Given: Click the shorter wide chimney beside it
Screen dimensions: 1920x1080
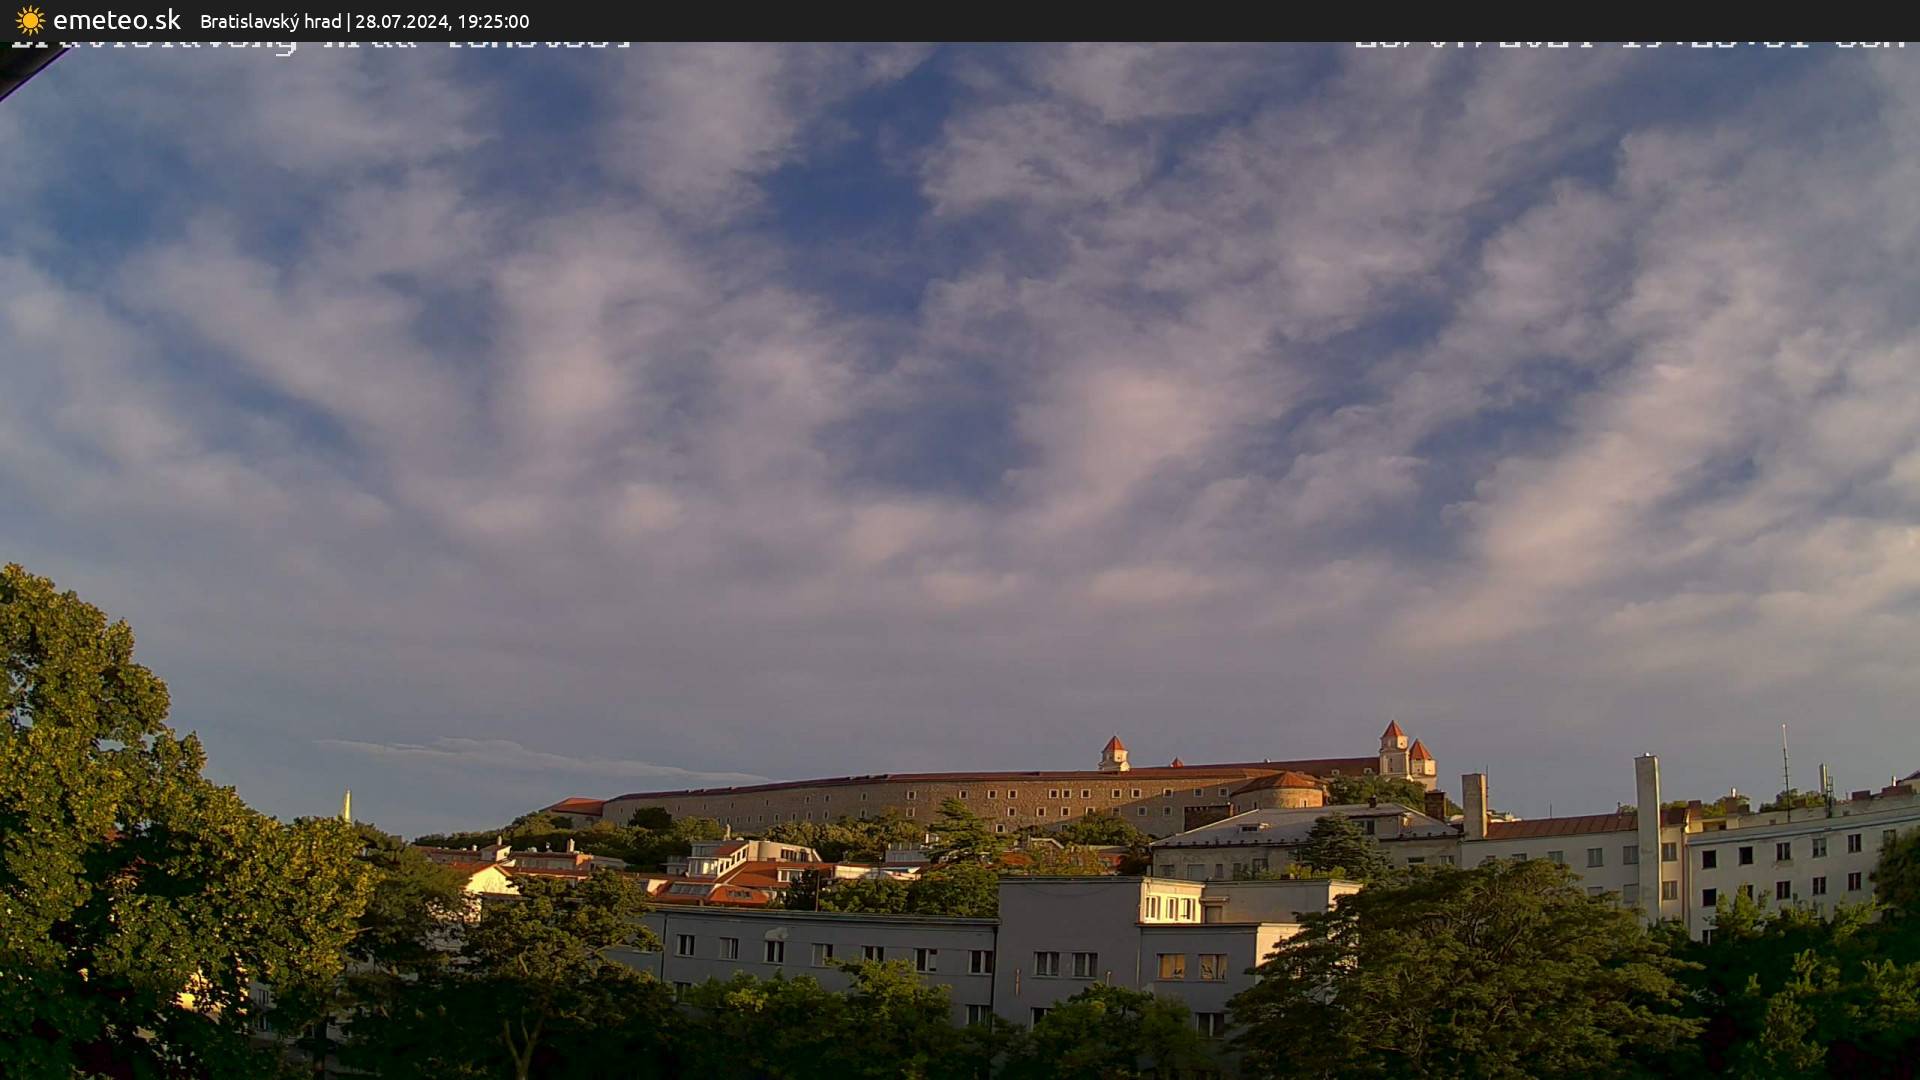Looking at the screenshot, I should pos(1473,803).
